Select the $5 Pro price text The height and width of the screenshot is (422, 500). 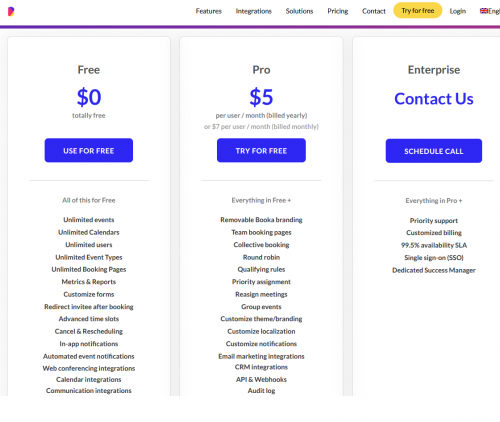coord(261,97)
